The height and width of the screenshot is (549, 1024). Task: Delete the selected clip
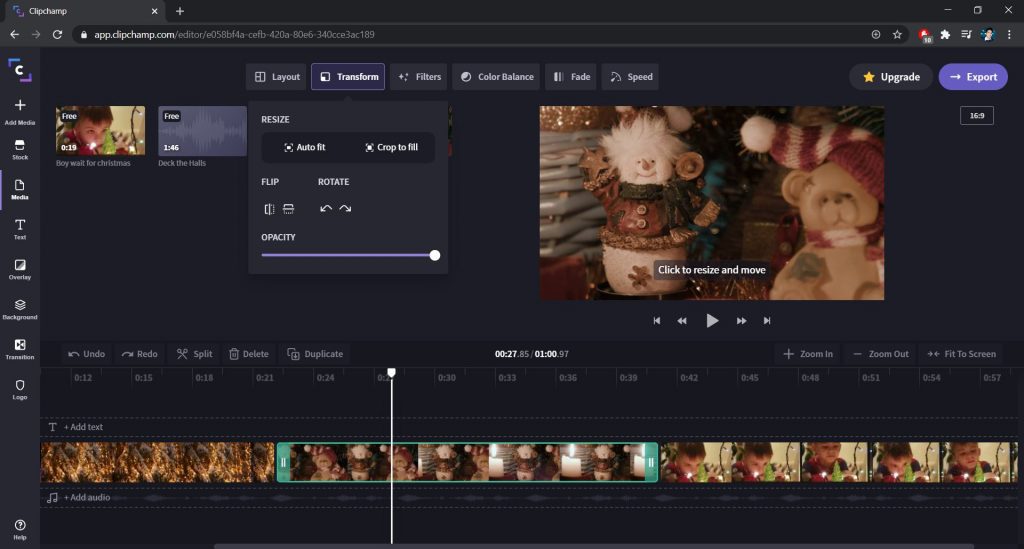(249, 354)
